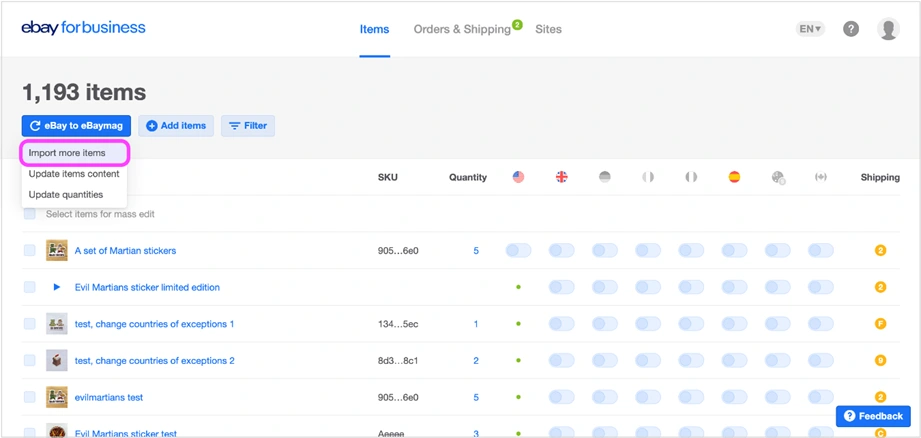Tick checkbox for Evil Martians sticker limited edition
Viewport: 921px width, 438px height.
(x=29, y=287)
